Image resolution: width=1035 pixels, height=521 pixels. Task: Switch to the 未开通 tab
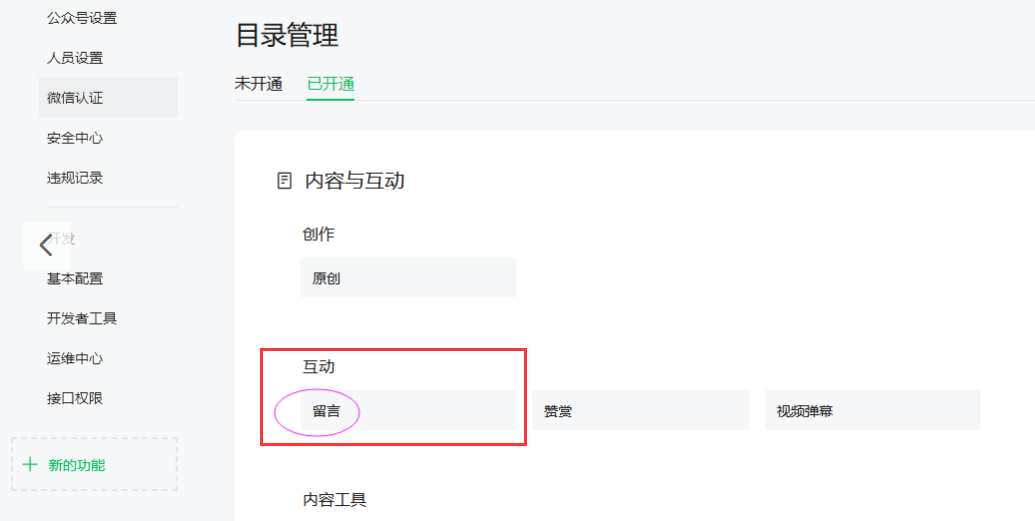click(x=259, y=84)
